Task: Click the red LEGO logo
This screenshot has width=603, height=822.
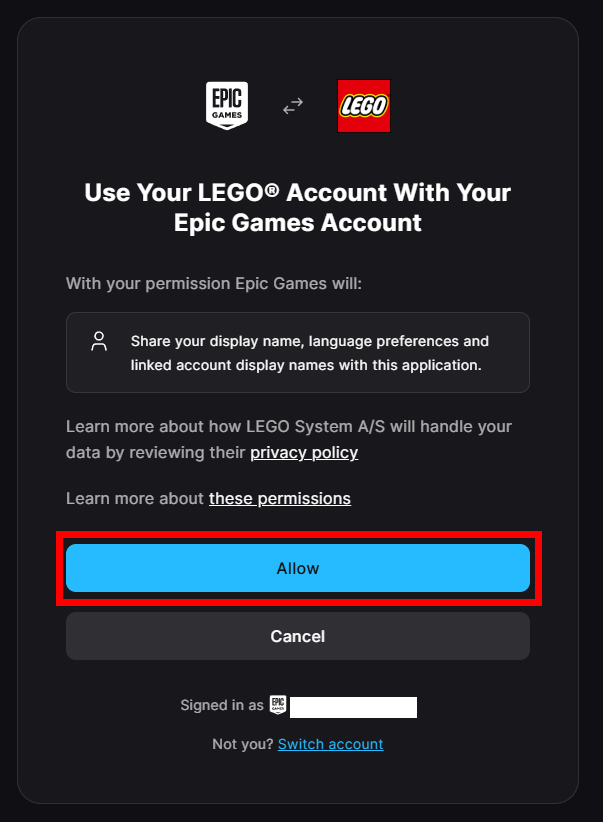Action: click(x=364, y=106)
